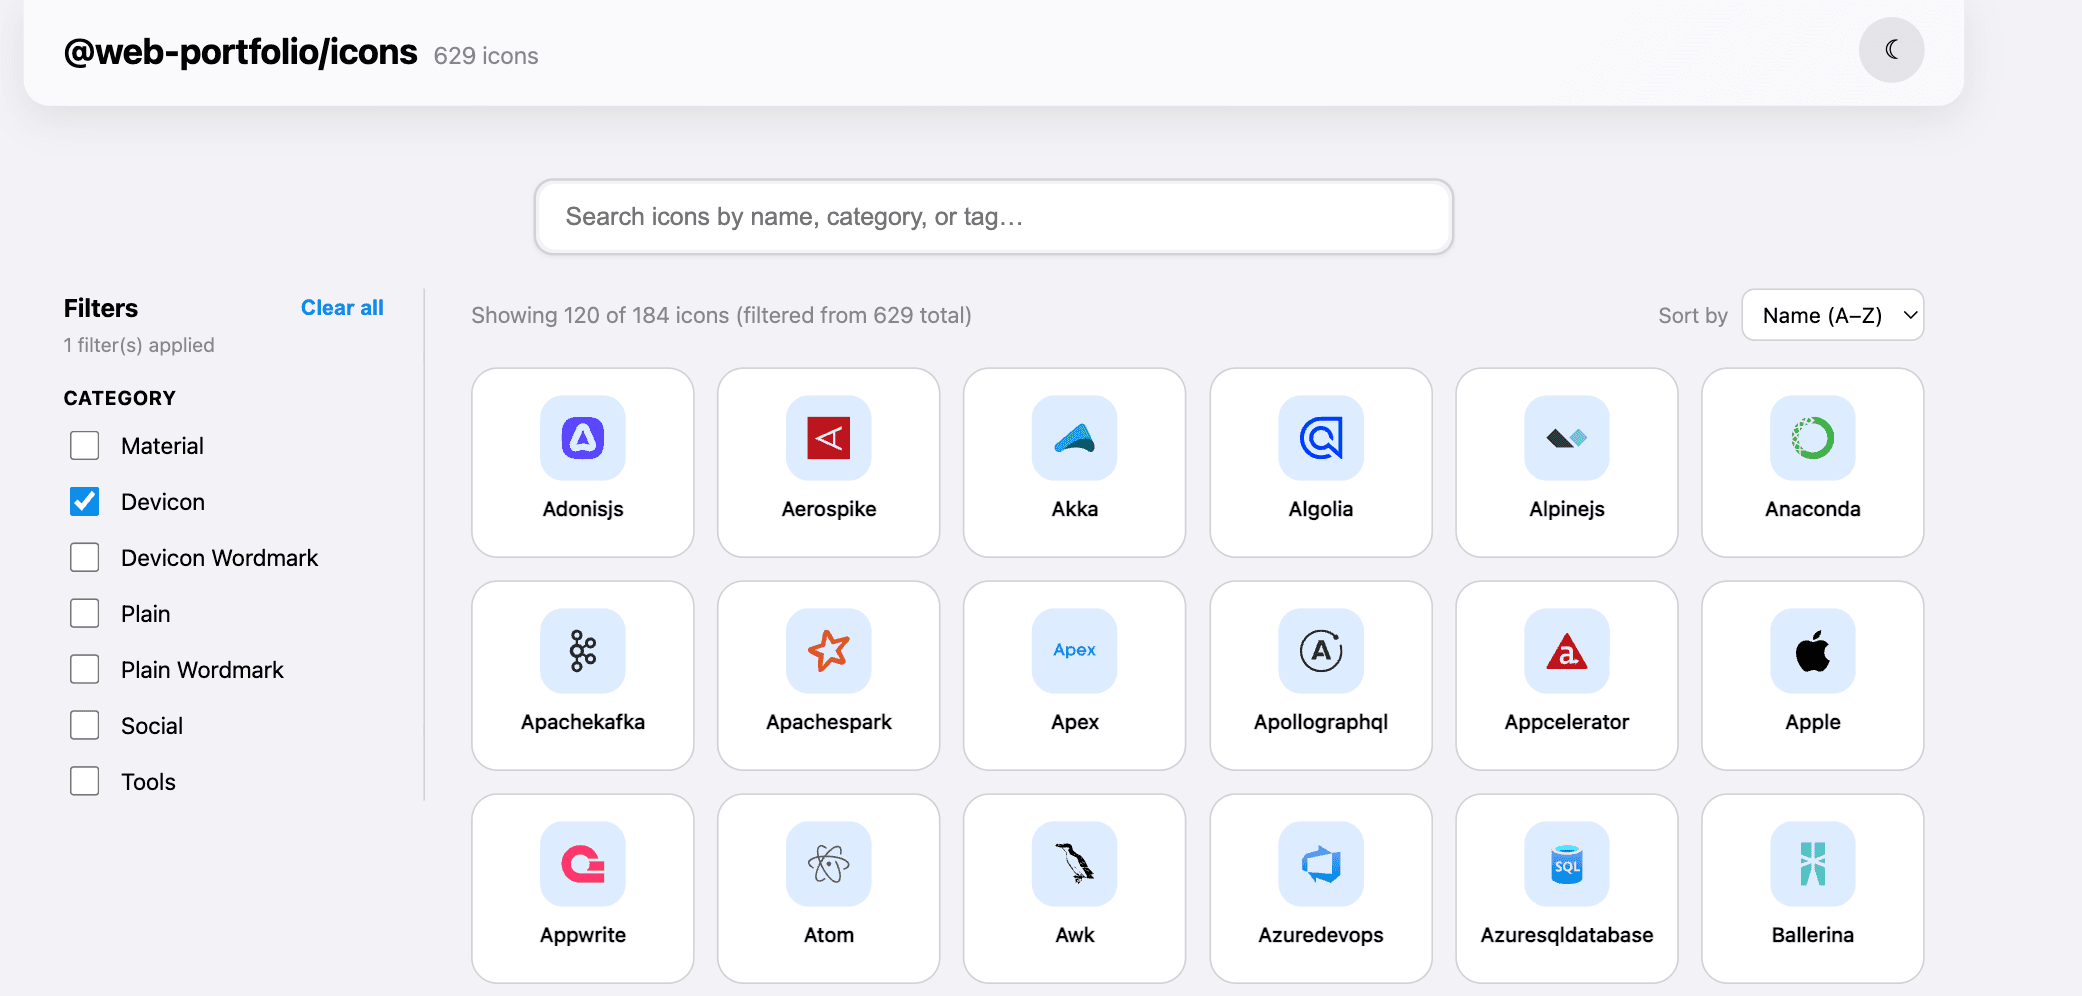This screenshot has height=996, width=2082.
Task: Select the Anaconda icon card
Action: pyautogui.click(x=1812, y=462)
